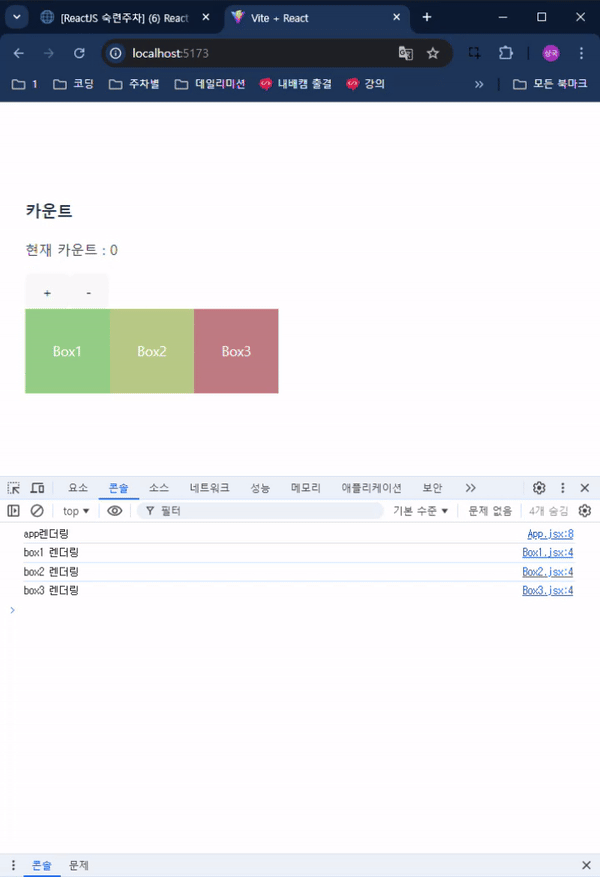
Task: Open the 모든 북마크 folder
Action: tap(550, 84)
